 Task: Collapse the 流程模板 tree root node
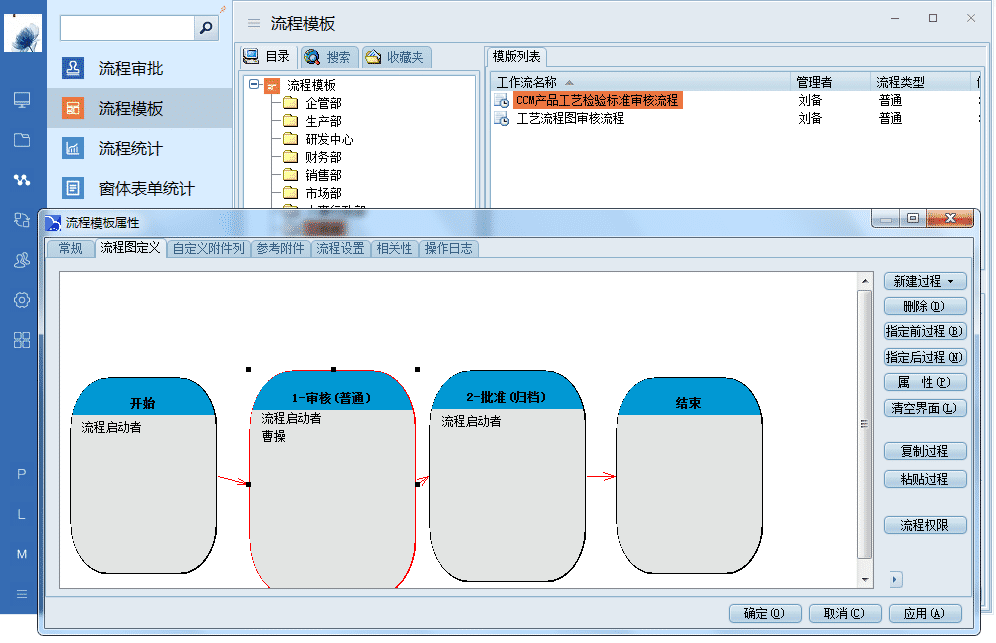pyautogui.click(x=255, y=86)
